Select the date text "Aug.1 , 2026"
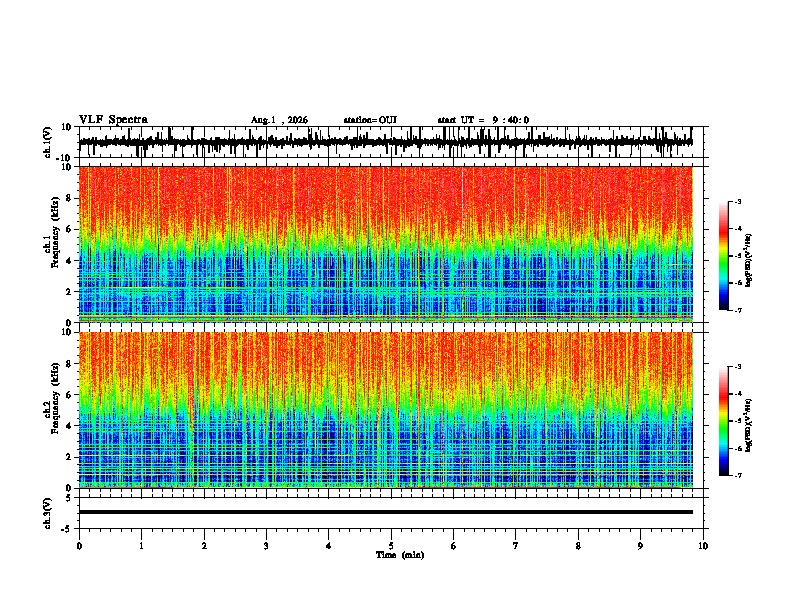This screenshot has width=792, height=612. point(279,120)
